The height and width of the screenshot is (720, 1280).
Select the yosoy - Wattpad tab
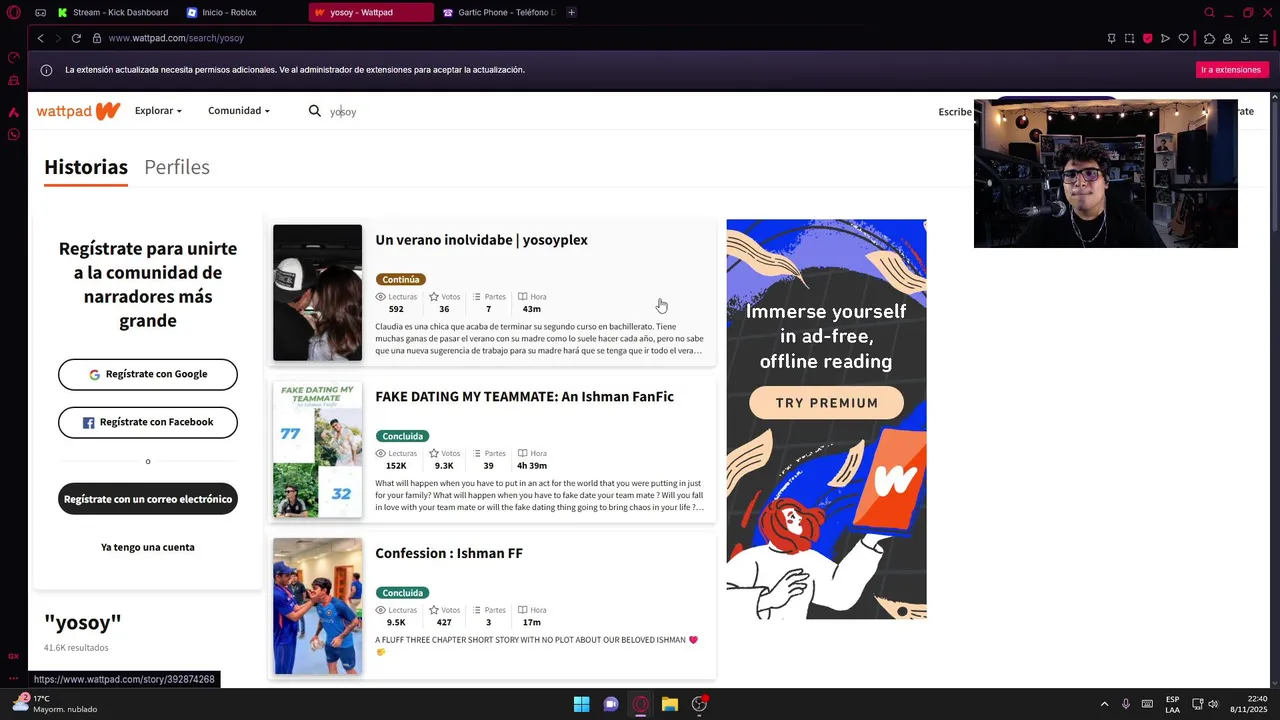coord(370,12)
